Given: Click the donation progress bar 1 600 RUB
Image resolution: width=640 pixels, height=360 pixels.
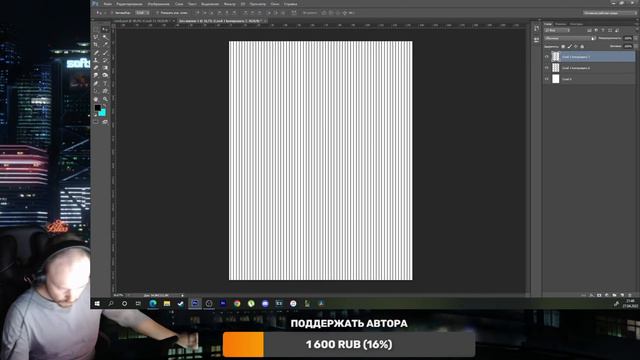Looking at the screenshot, I should point(349,344).
